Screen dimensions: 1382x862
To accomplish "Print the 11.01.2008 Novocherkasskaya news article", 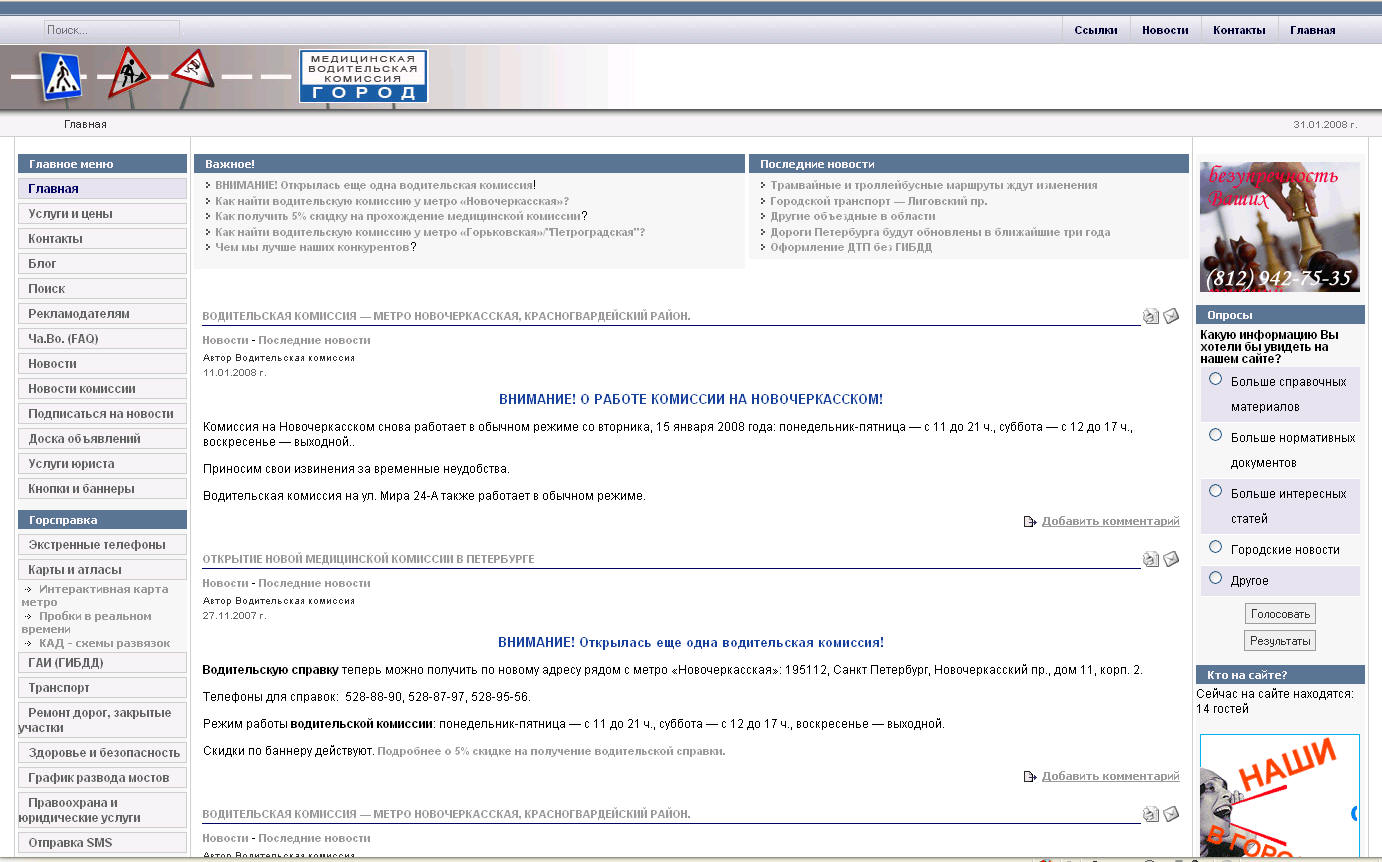I will pos(1151,316).
